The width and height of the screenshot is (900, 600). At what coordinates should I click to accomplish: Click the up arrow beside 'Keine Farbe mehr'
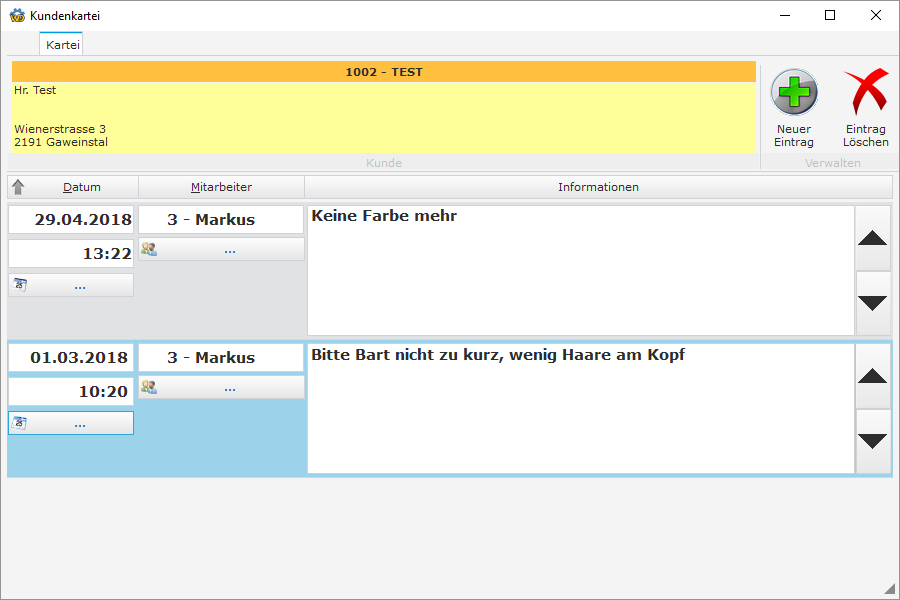(872, 238)
